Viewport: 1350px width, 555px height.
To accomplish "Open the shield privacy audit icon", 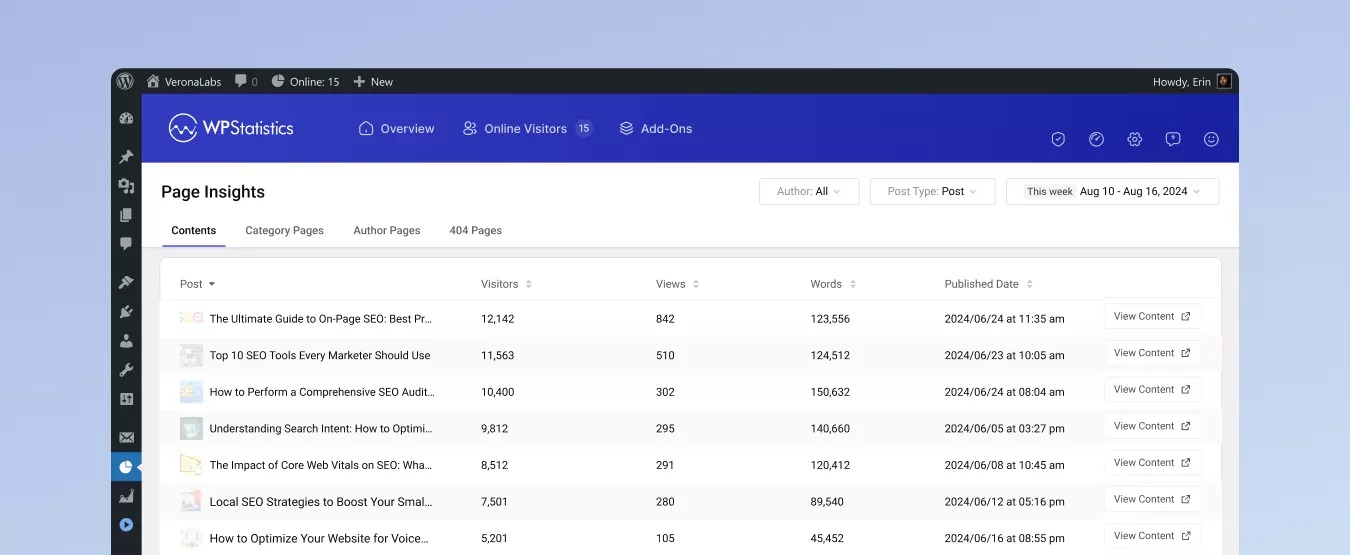I will [x=1058, y=140].
